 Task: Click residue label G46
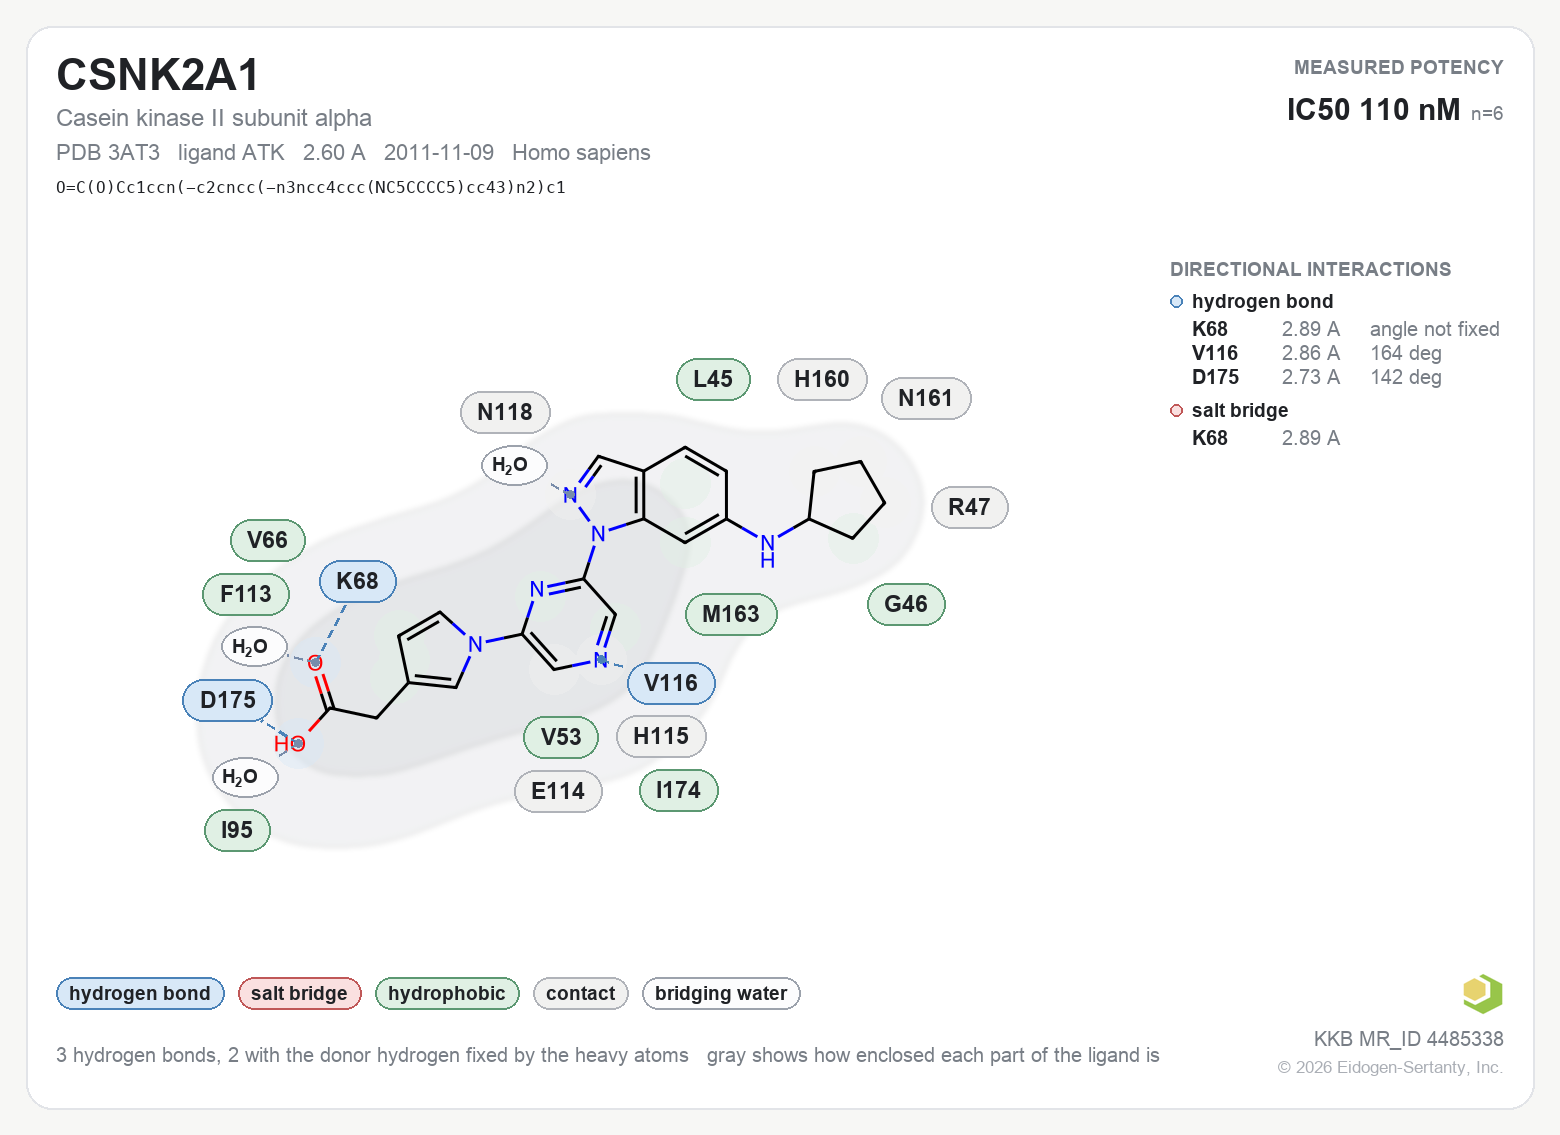(906, 604)
